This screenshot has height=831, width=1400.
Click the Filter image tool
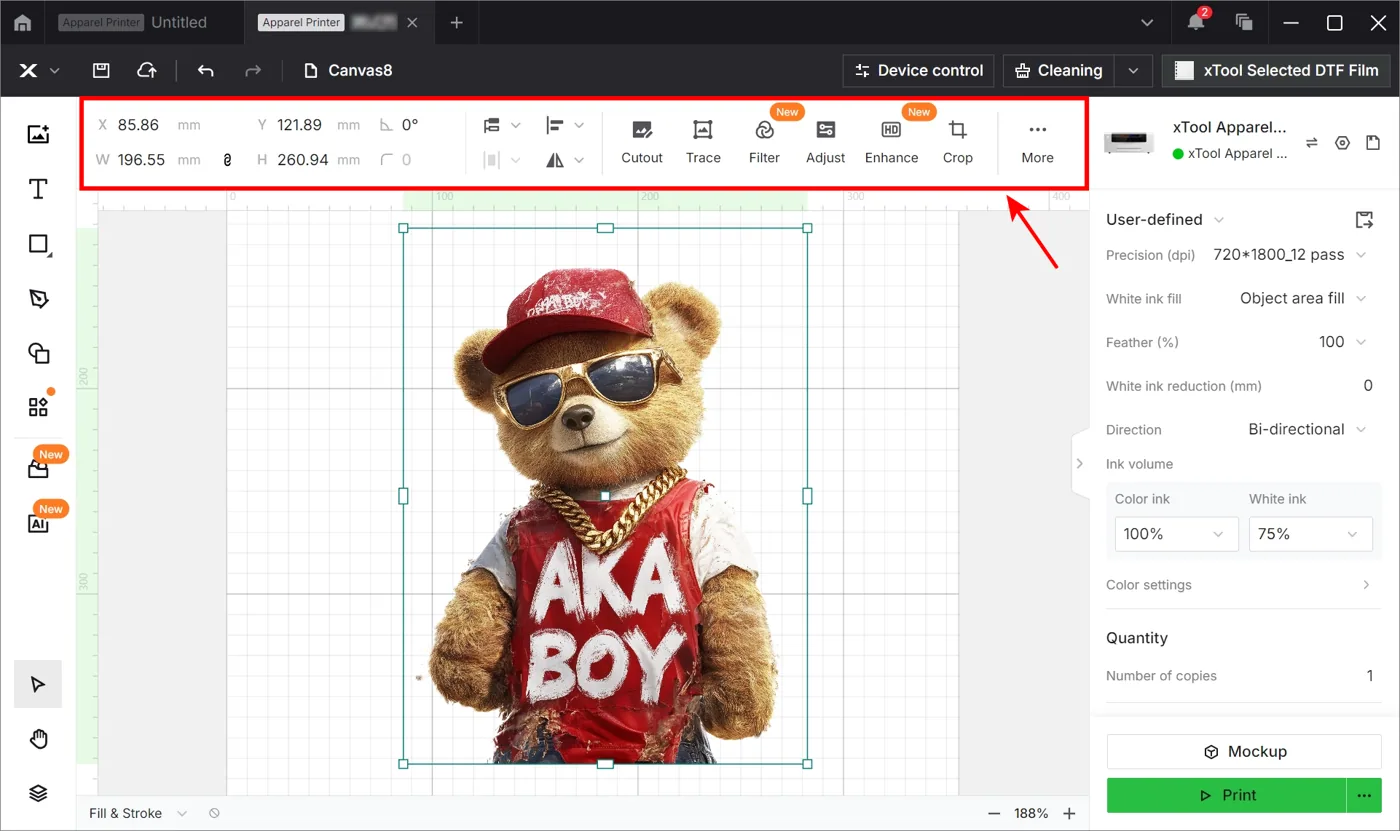[x=764, y=142]
